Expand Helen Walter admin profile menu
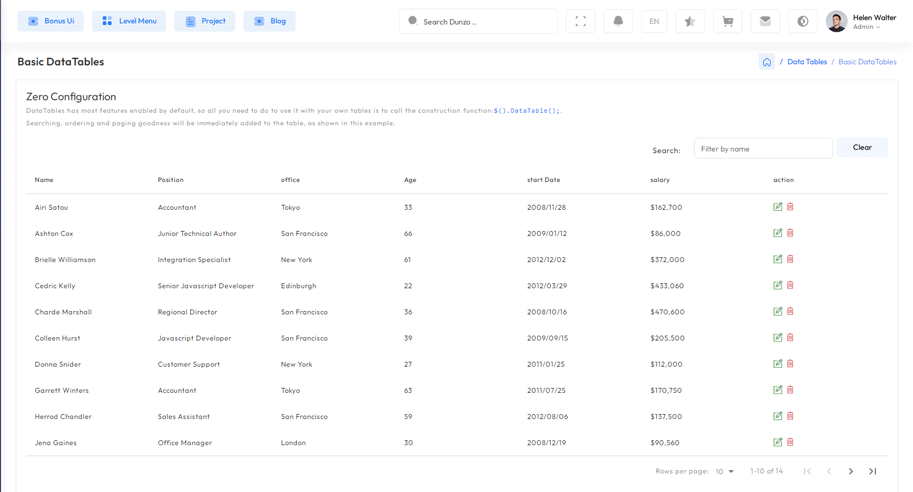Screen dimensions: 913x492 coord(866,21)
